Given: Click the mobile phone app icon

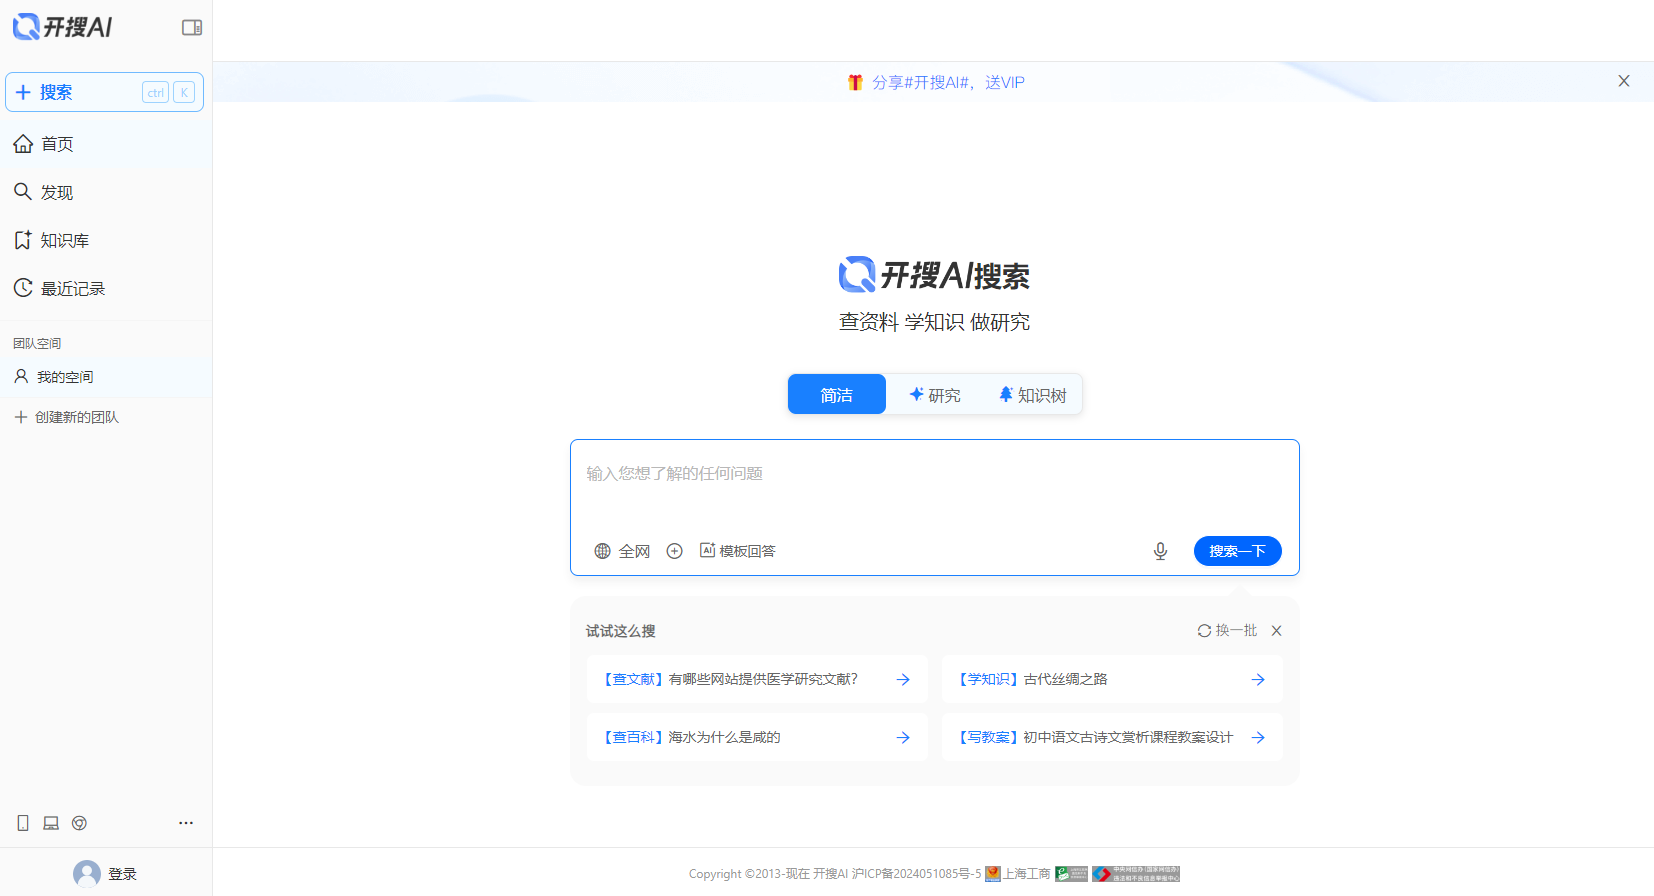Looking at the screenshot, I should pyautogui.click(x=23, y=823).
